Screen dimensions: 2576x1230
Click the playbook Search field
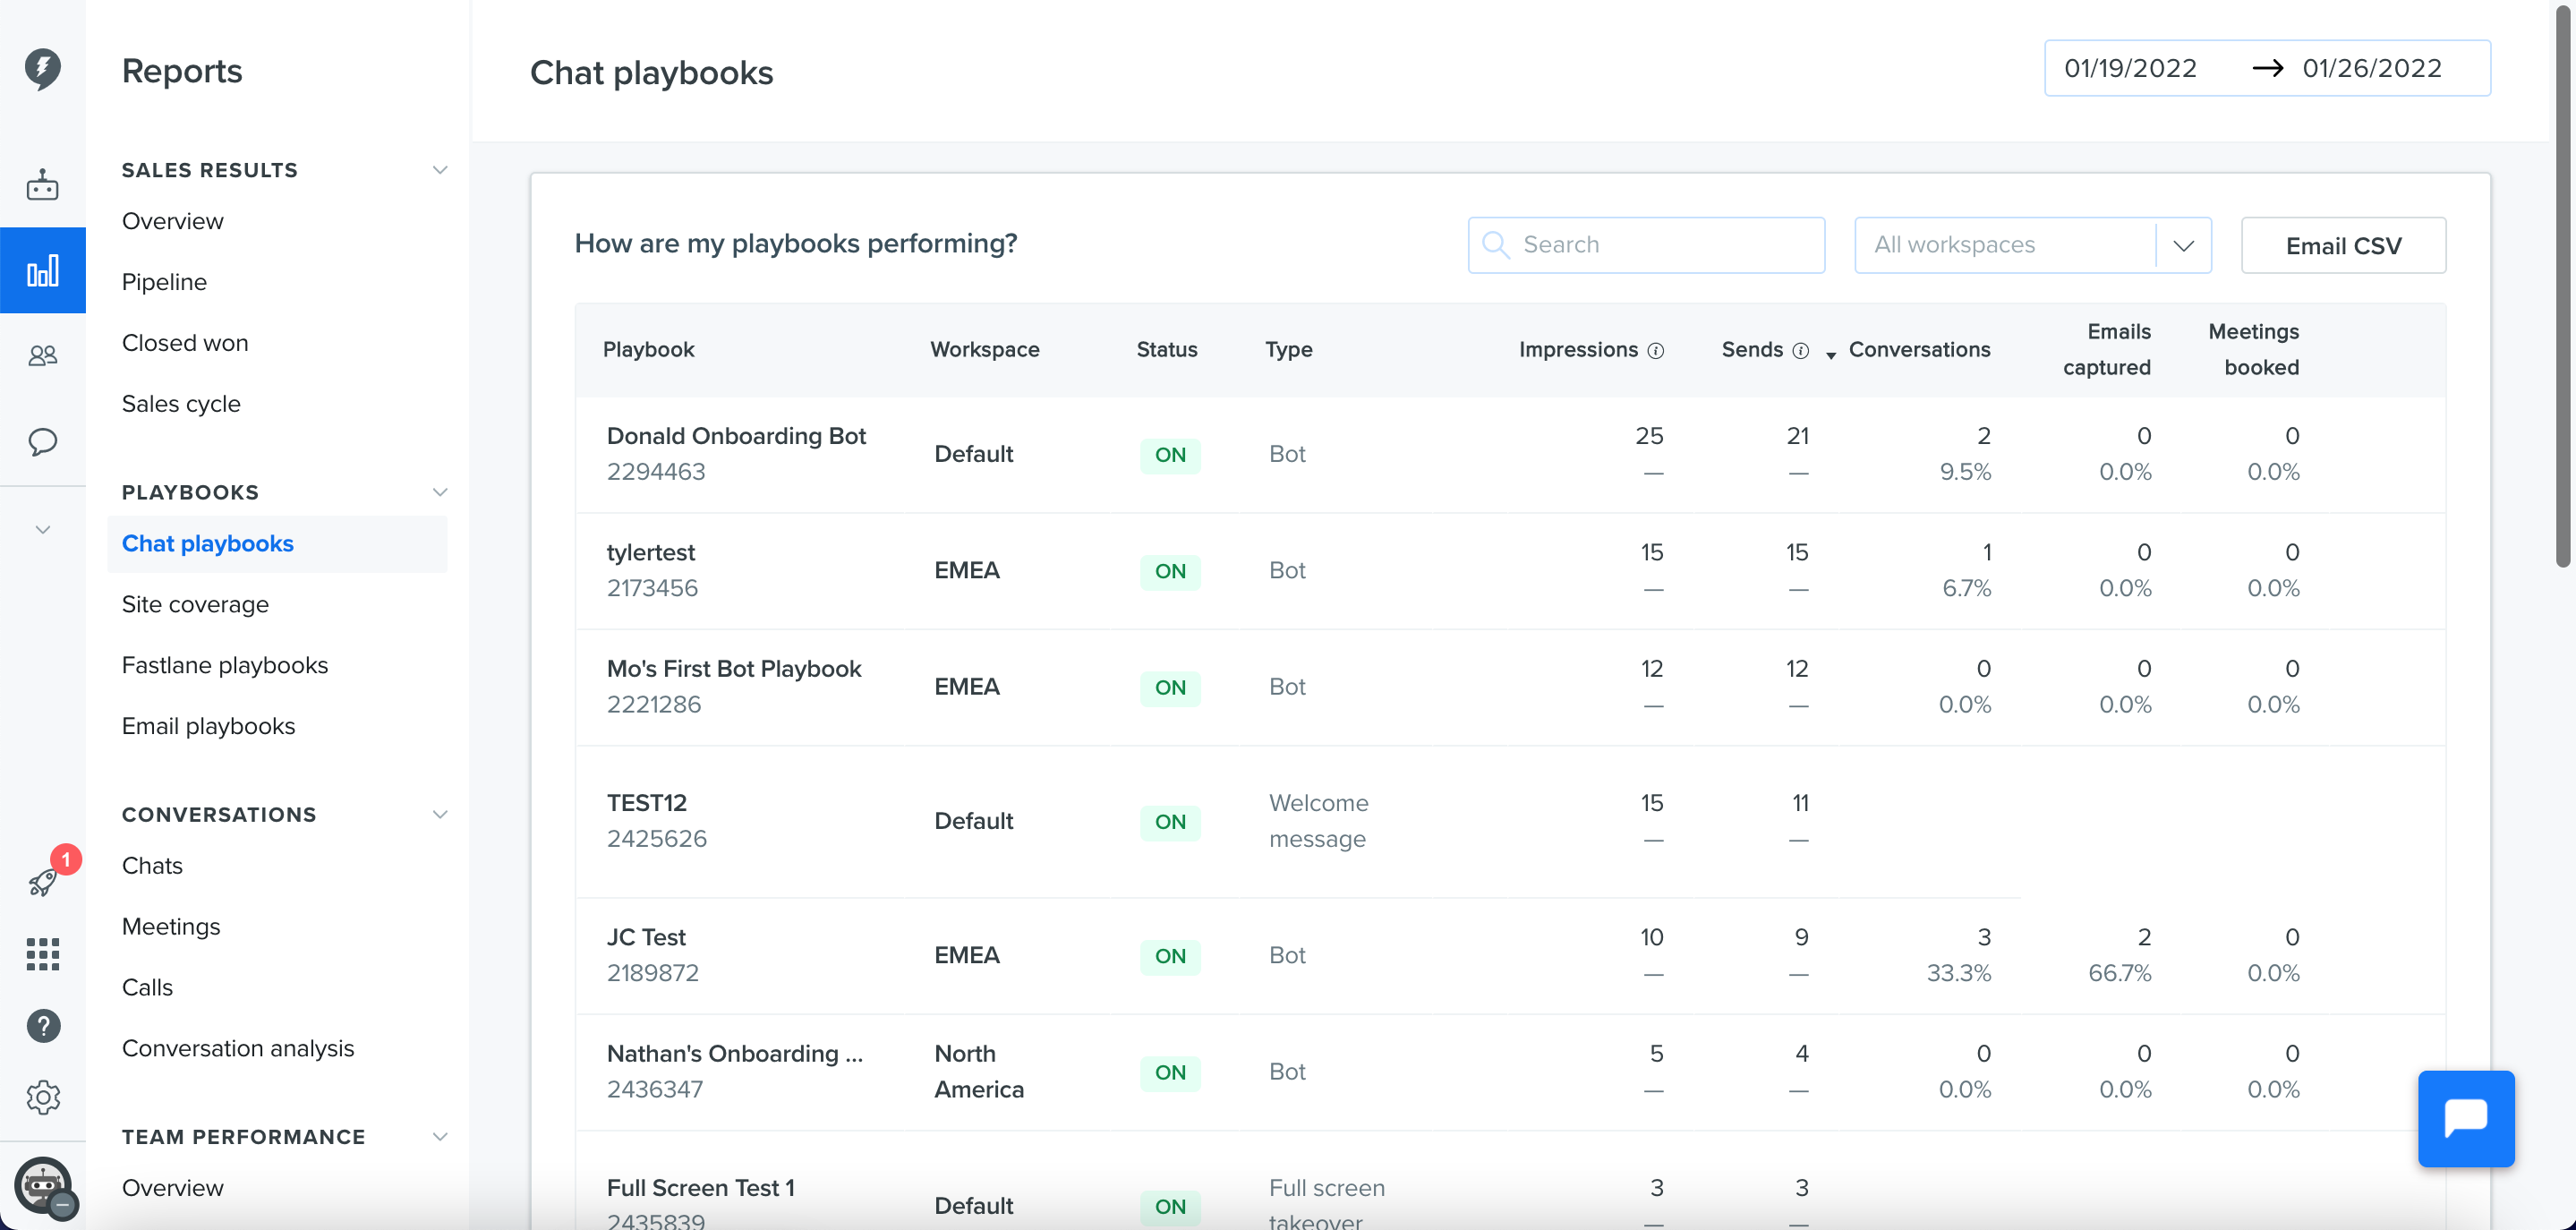point(1646,245)
